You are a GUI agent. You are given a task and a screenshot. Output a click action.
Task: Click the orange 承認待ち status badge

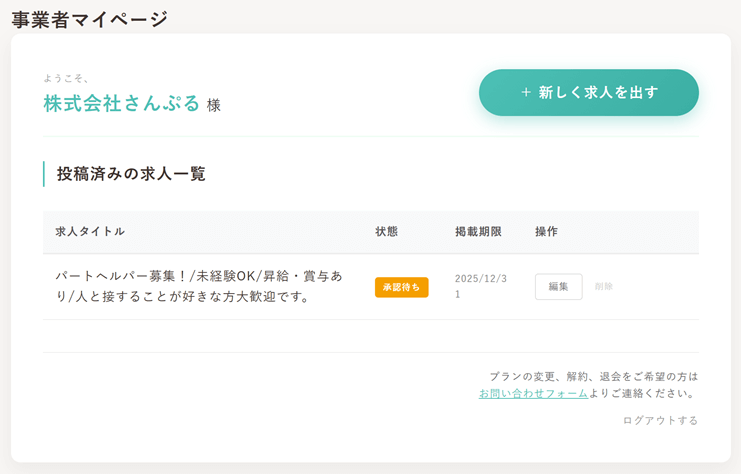coord(401,287)
